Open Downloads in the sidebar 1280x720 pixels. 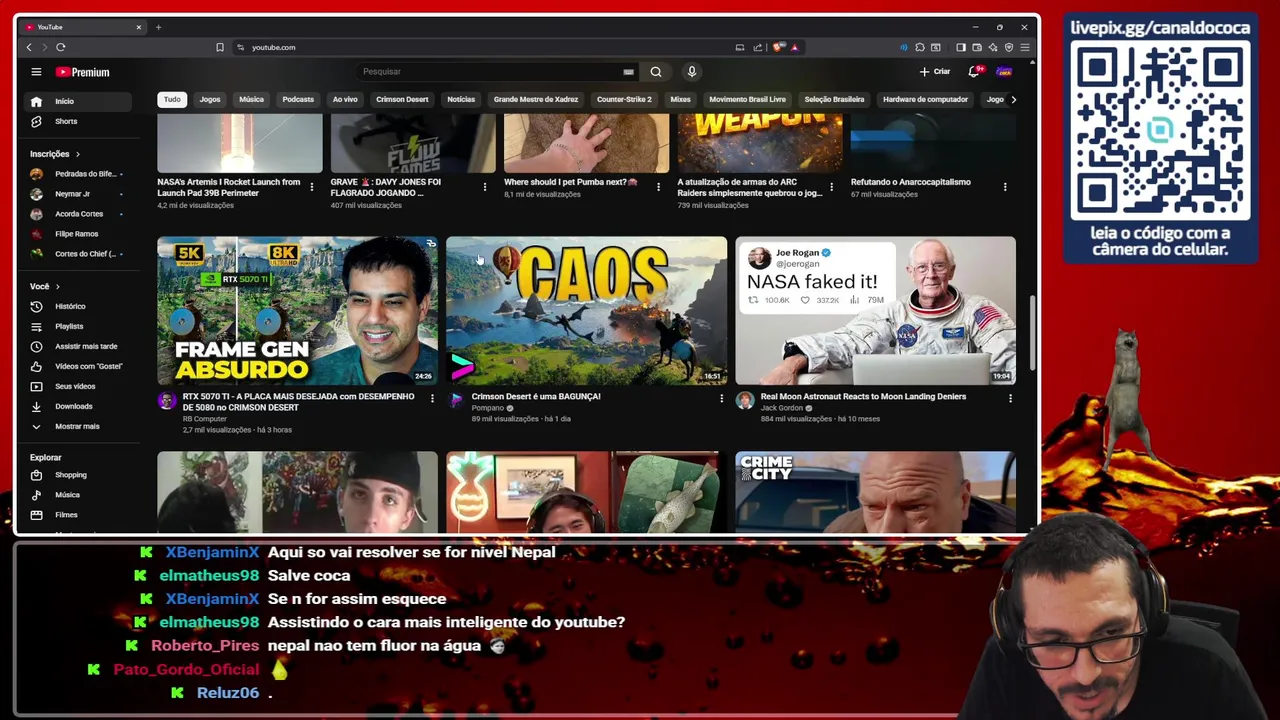coord(79,406)
